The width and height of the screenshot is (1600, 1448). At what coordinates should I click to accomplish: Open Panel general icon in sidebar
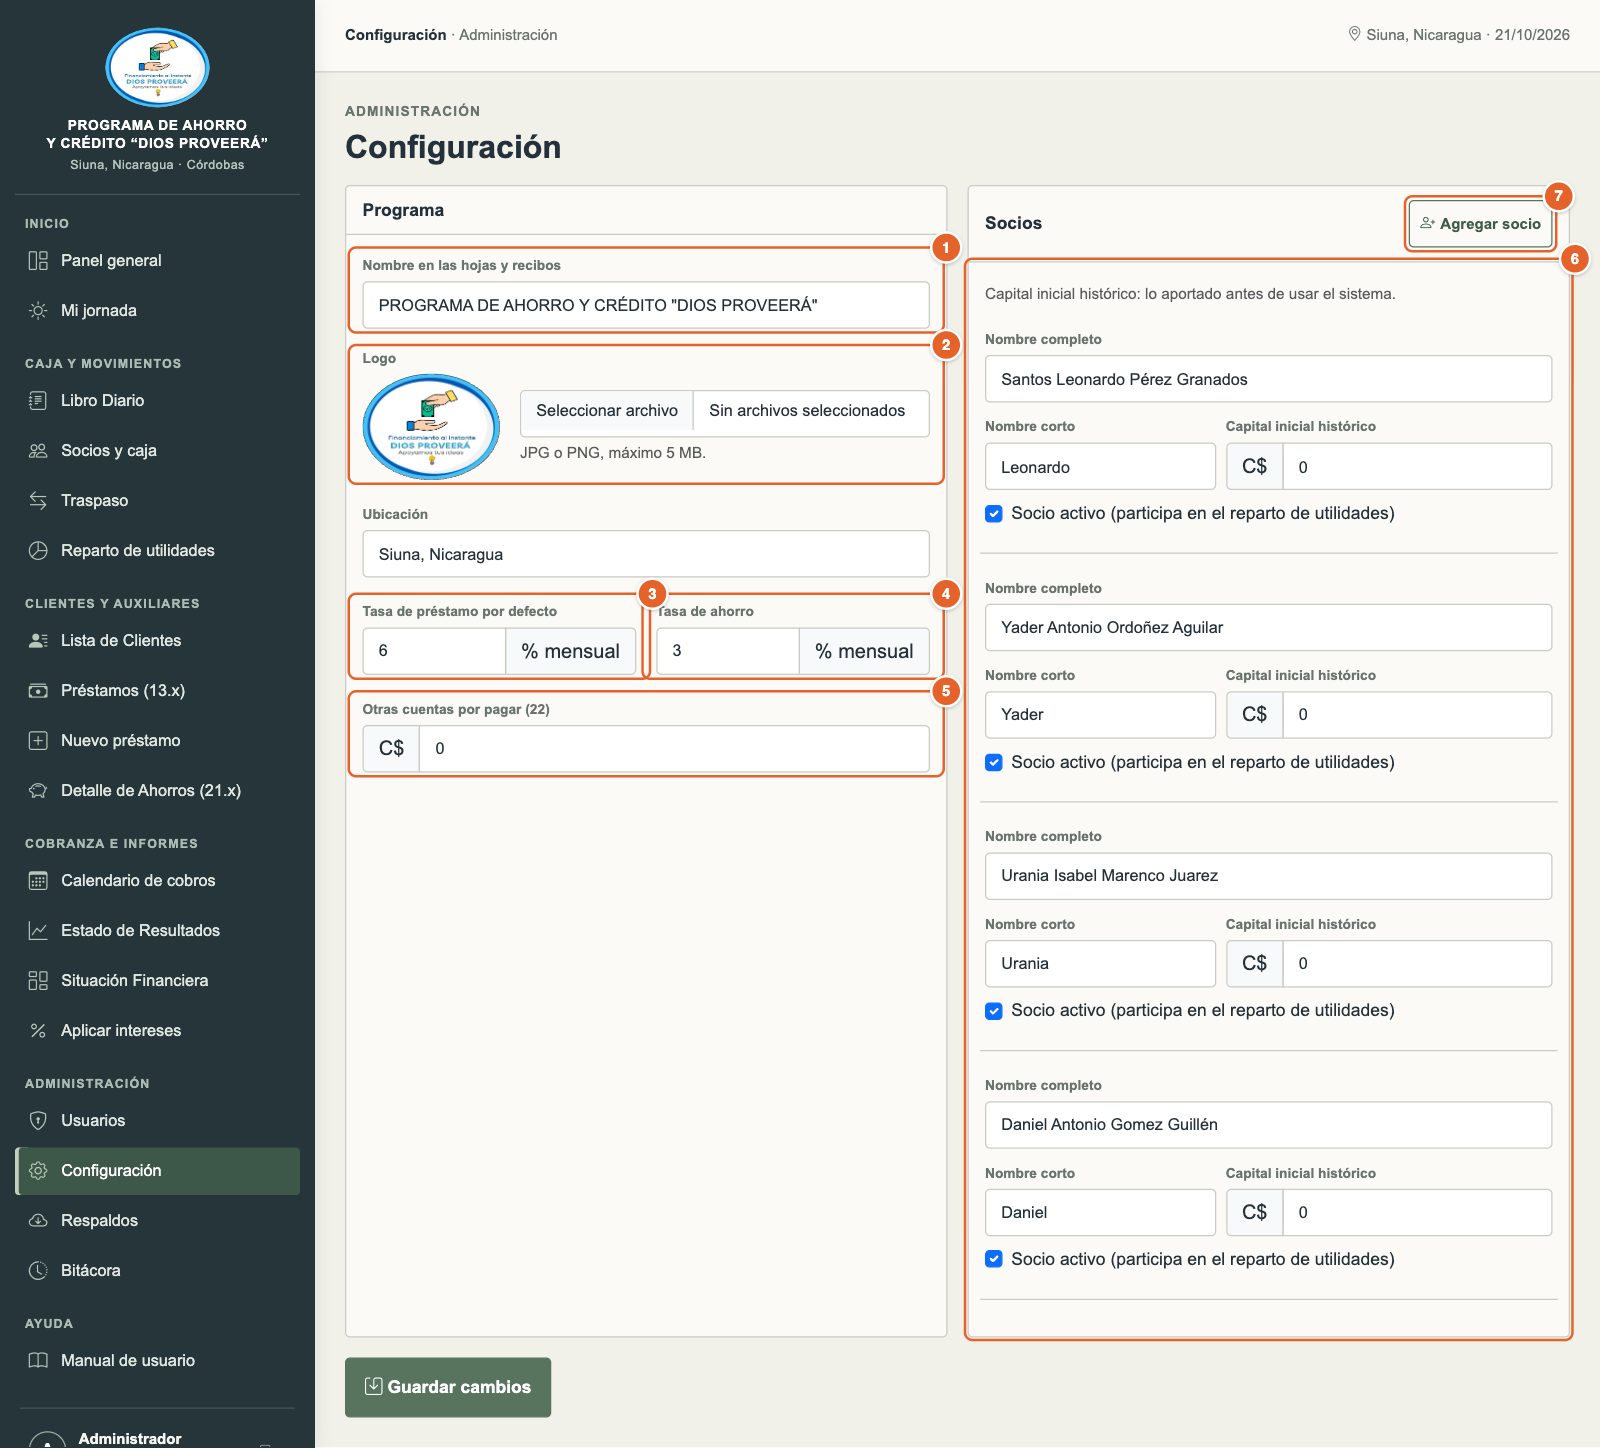tap(38, 261)
